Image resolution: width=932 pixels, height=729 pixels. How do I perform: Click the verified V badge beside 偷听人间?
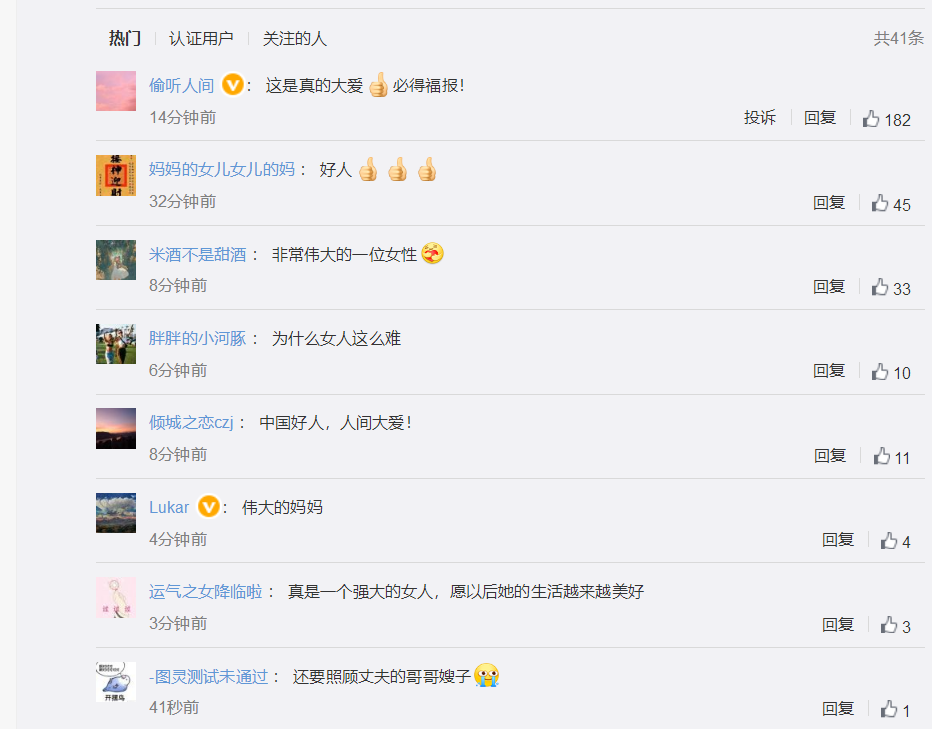[233, 84]
